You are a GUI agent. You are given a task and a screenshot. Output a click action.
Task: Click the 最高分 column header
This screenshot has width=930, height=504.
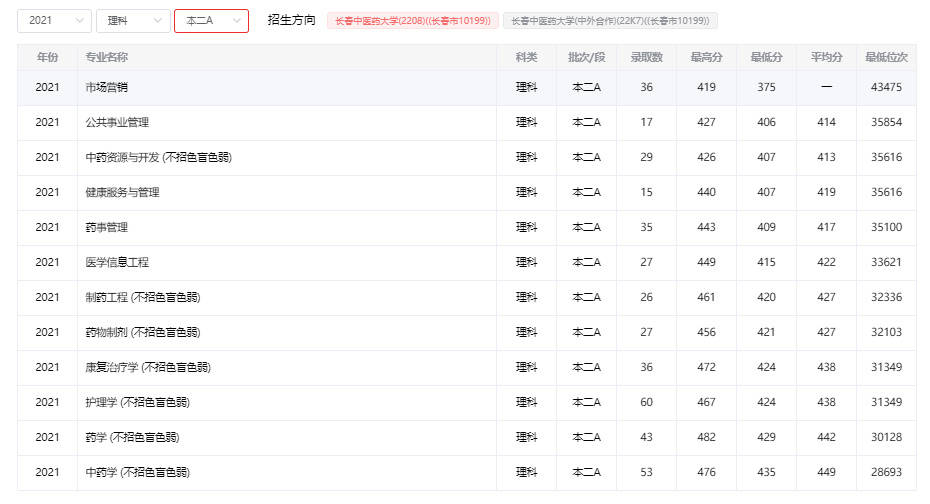(x=706, y=57)
